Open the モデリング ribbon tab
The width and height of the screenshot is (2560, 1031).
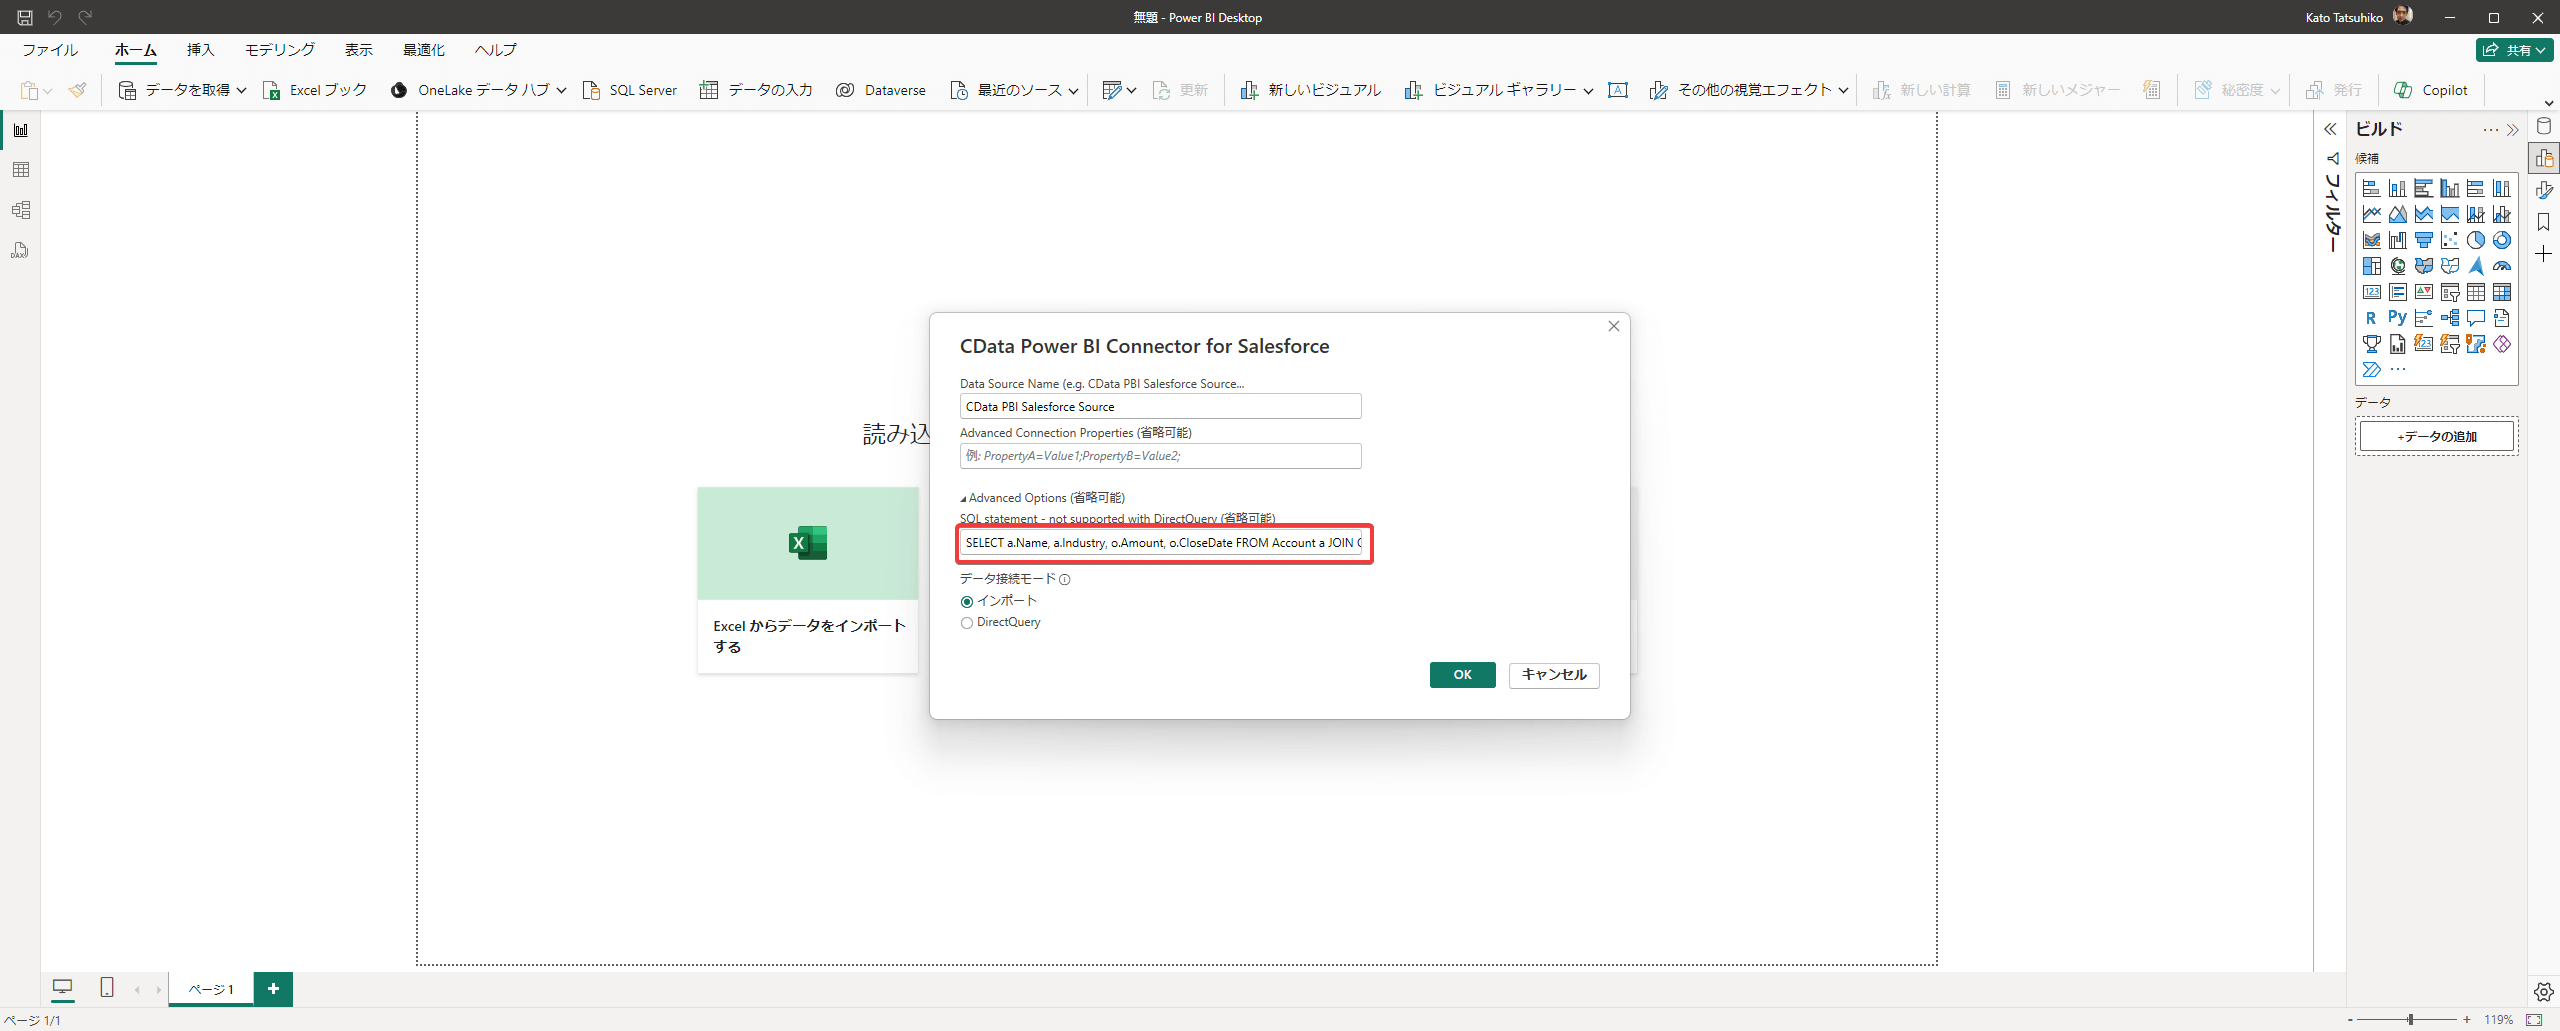click(x=280, y=50)
